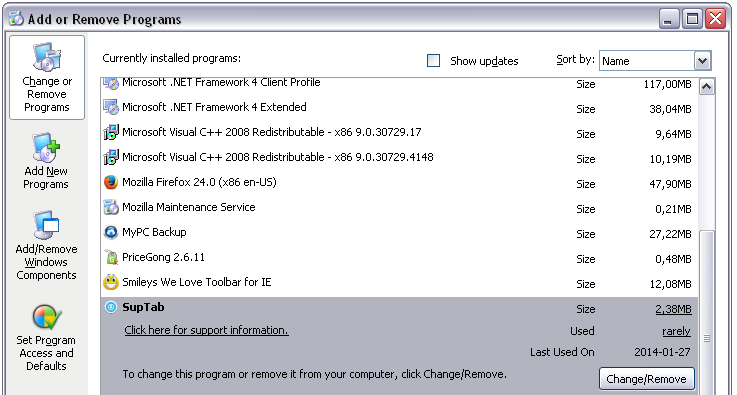
Task: Select Microsoft .NET Framework 4 Extended entry
Action: tap(400, 108)
